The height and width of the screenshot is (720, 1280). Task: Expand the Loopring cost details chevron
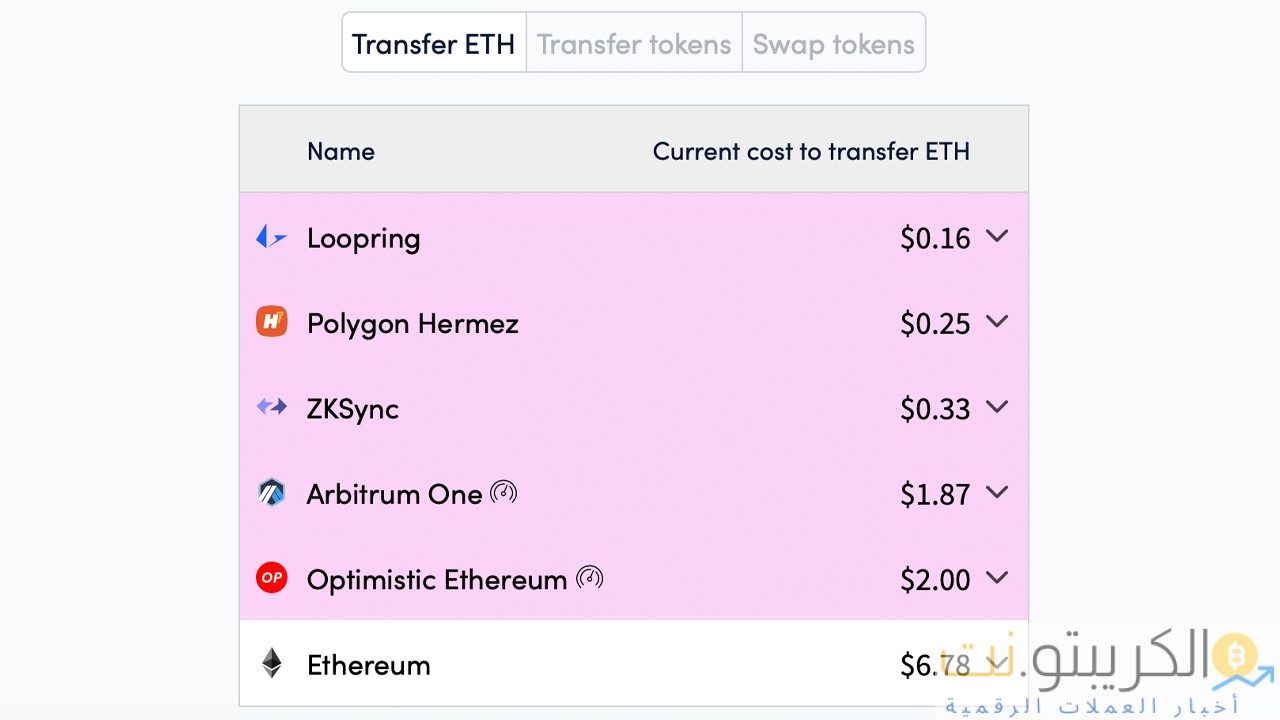pyautogui.click(x=997, y=236)
